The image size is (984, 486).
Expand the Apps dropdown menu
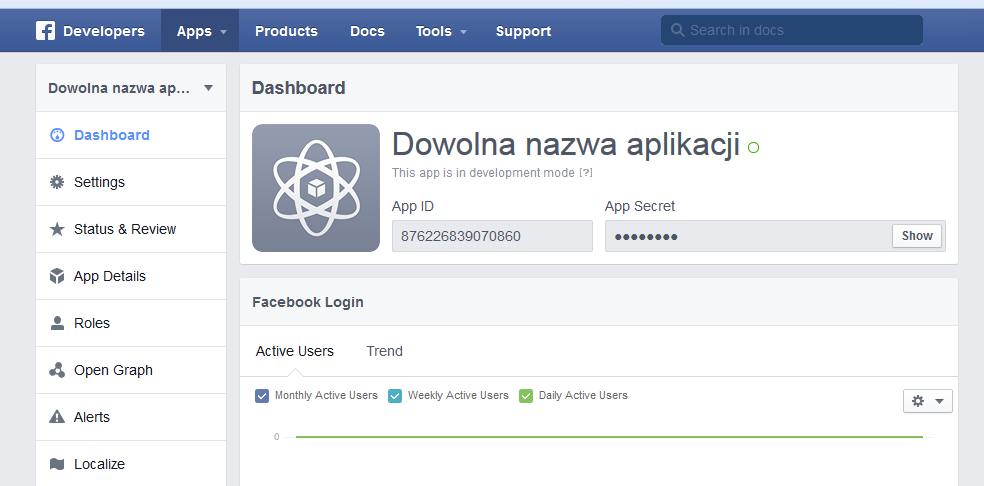click(200, 31)
